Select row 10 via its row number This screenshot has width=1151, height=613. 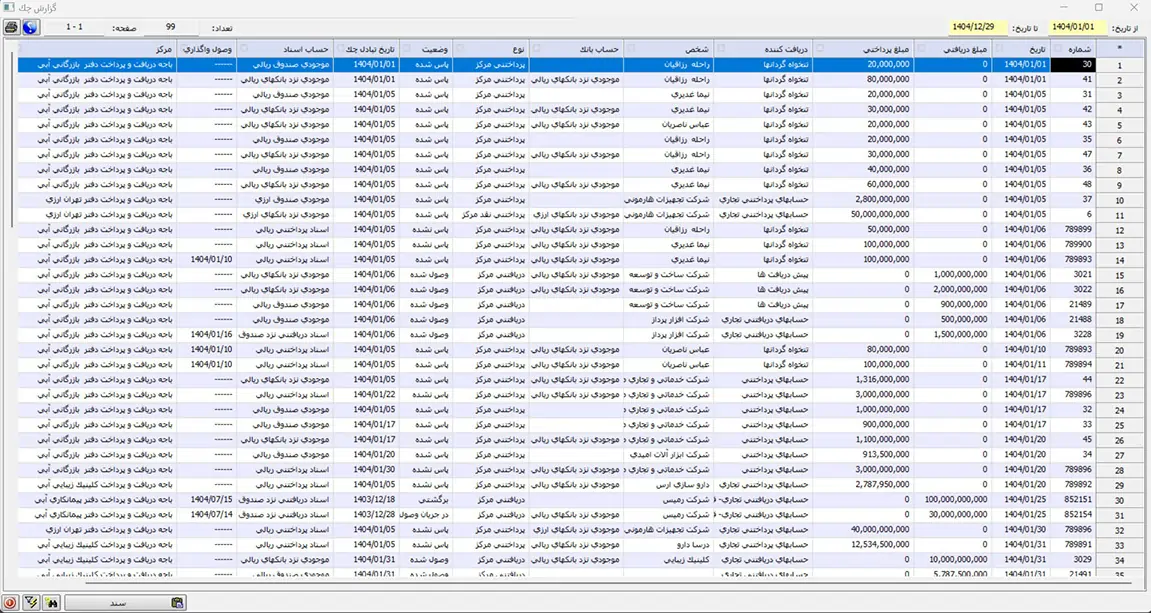[x=1119, y=200]
